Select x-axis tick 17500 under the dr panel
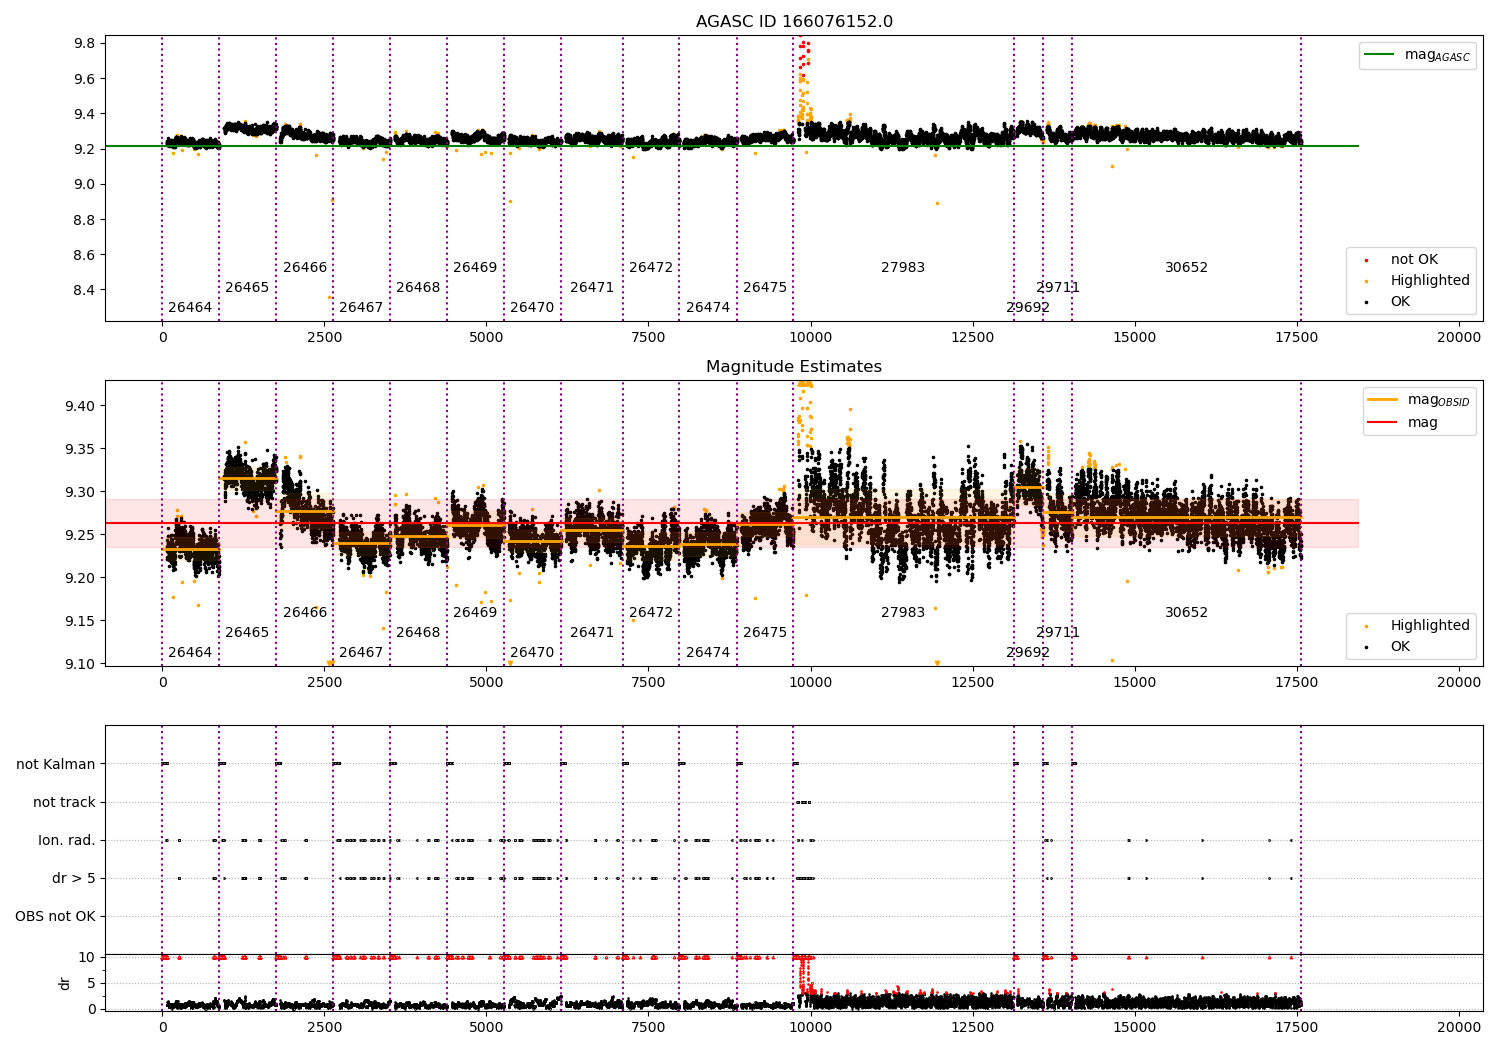The image size is (1500, 1050). click(1297, 1027)
